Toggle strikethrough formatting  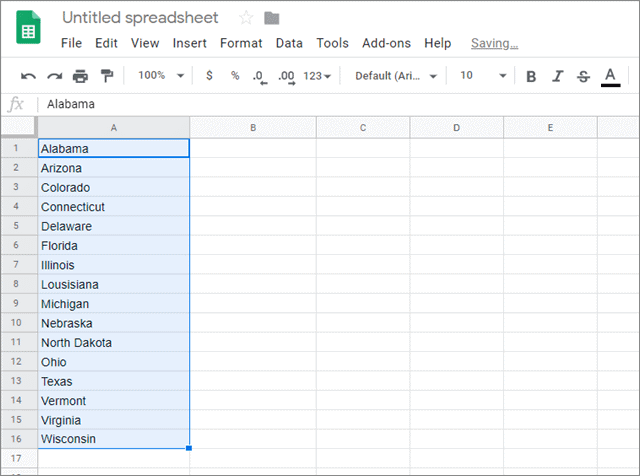pyautogui.click(x=583, y=76)
